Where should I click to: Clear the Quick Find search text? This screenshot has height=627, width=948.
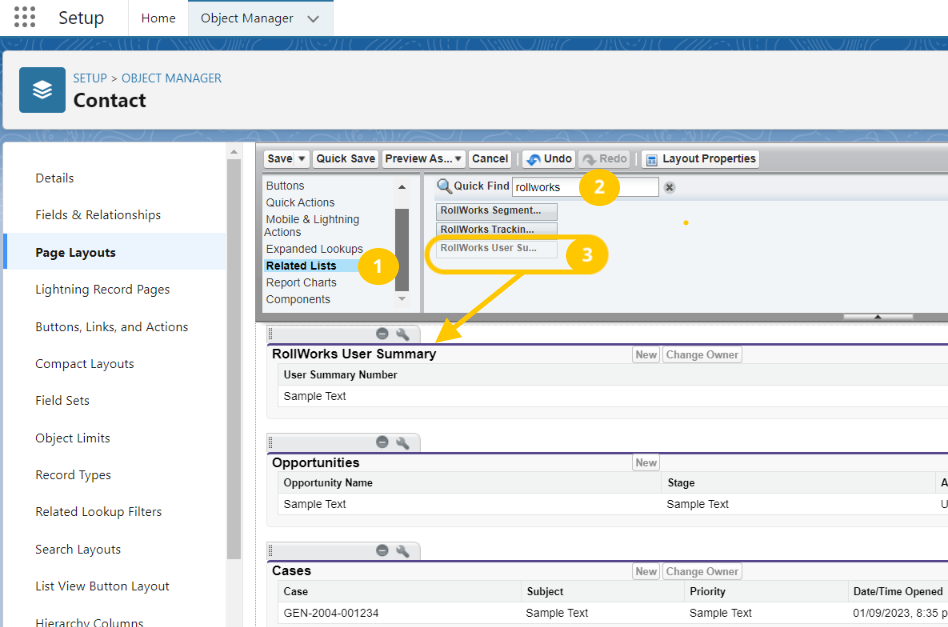[x=669, y=187]
